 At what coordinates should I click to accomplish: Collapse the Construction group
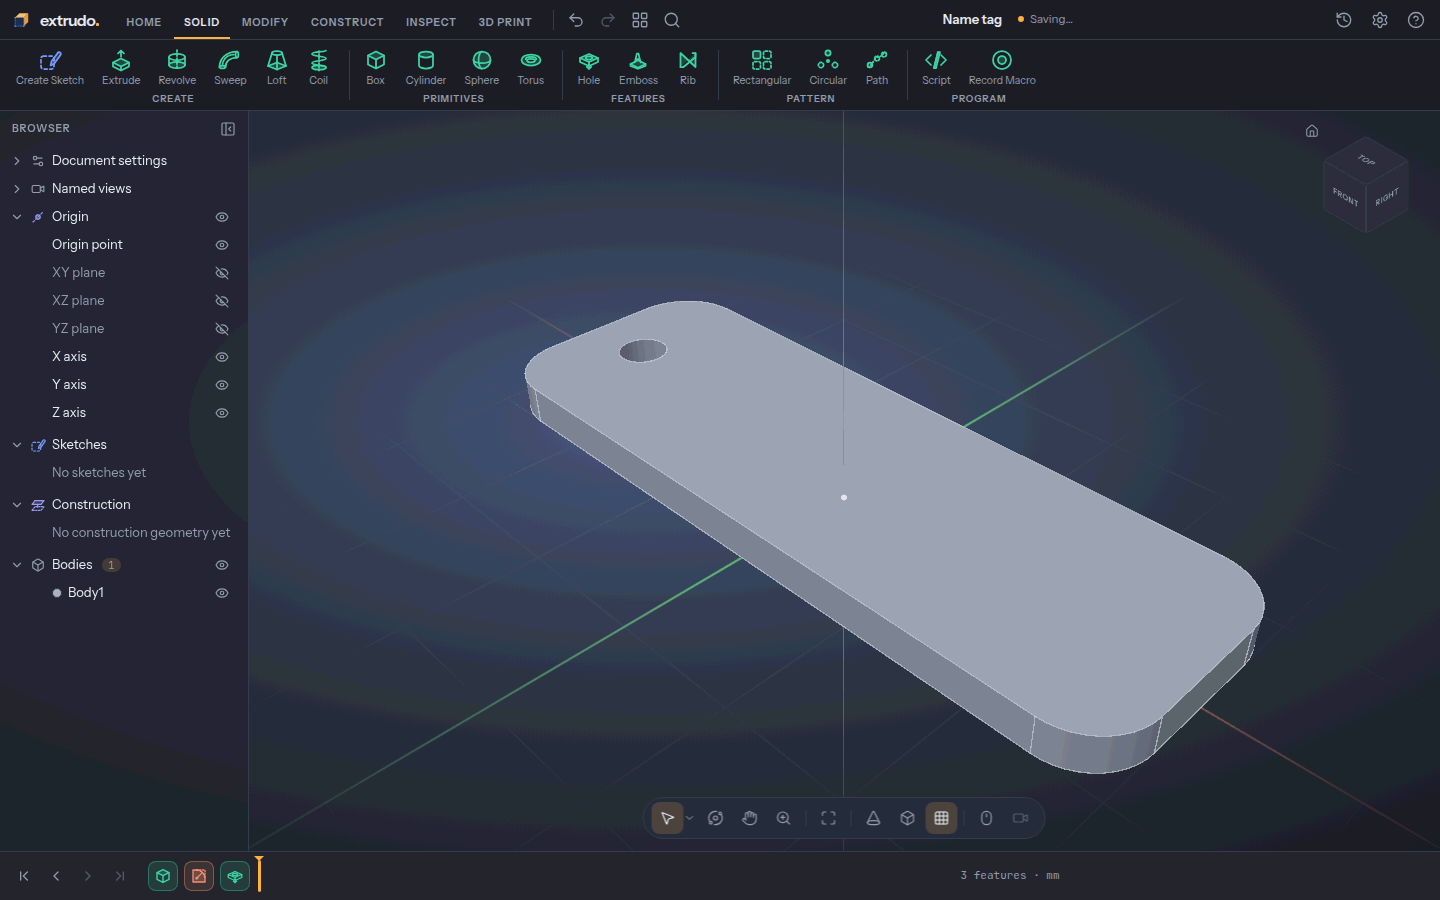(x=17, y=505)
